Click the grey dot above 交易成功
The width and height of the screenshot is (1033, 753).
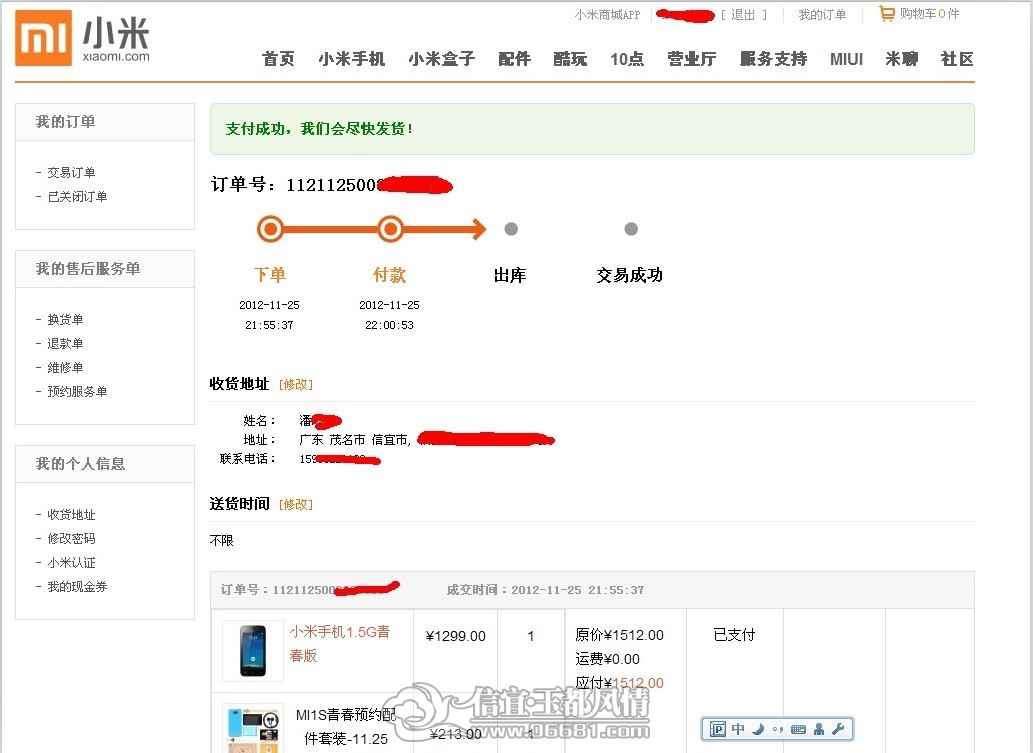(631, 229)
